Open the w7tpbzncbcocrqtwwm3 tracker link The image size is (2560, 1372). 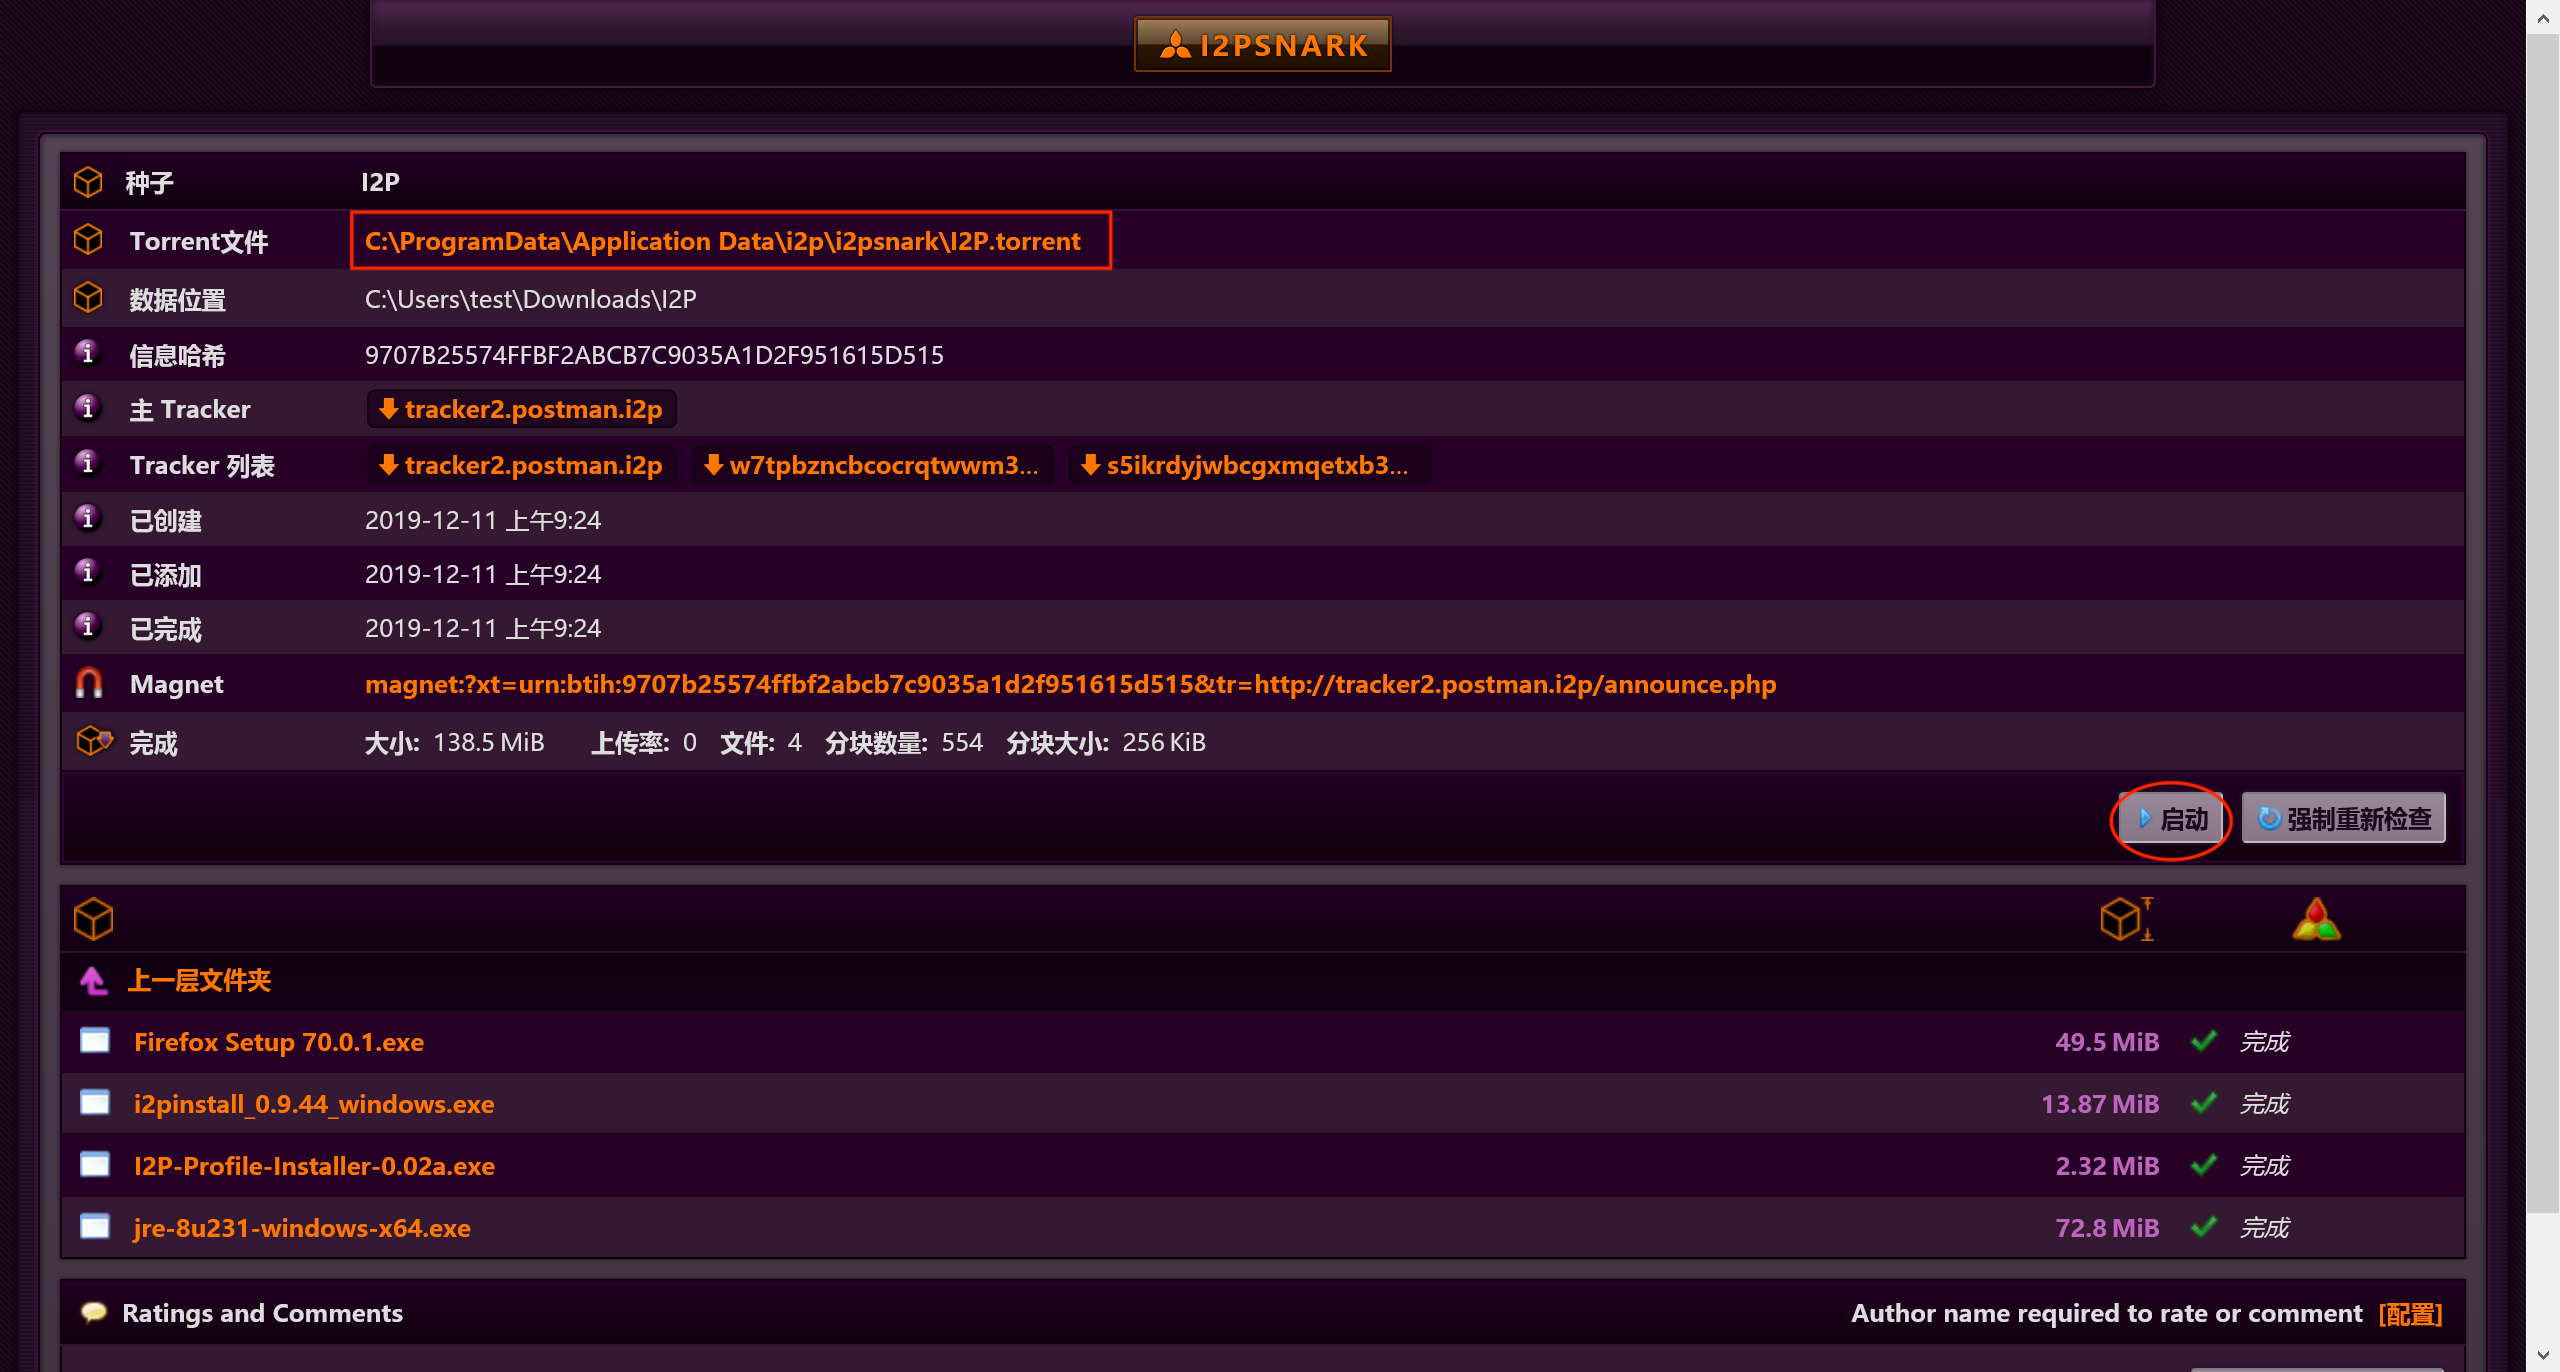tap(873, 465)
